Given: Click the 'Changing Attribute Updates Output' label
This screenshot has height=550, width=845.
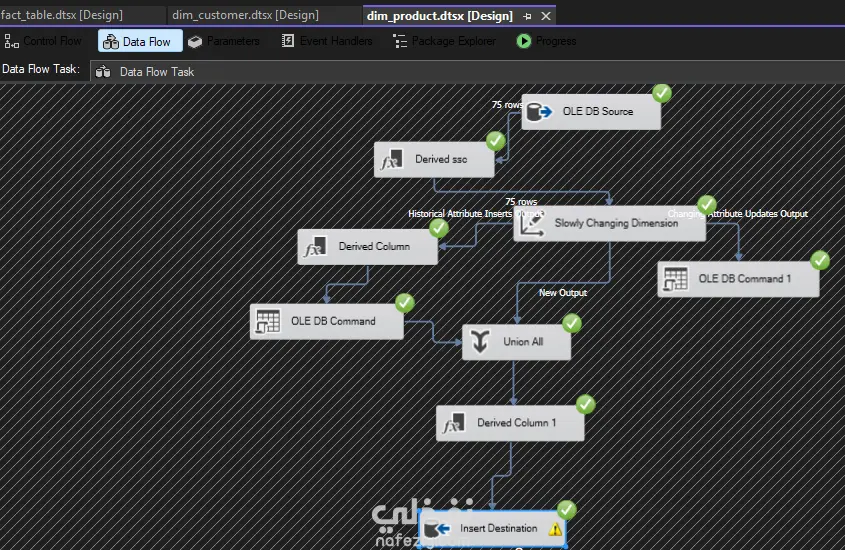Looking at the screenshot, I should click(x=738, y=214).
